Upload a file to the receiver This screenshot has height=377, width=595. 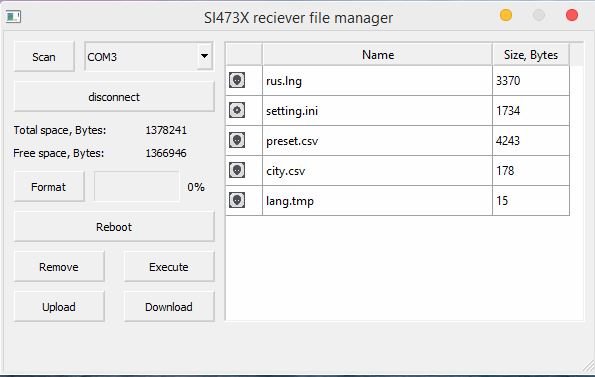point(59,306)
